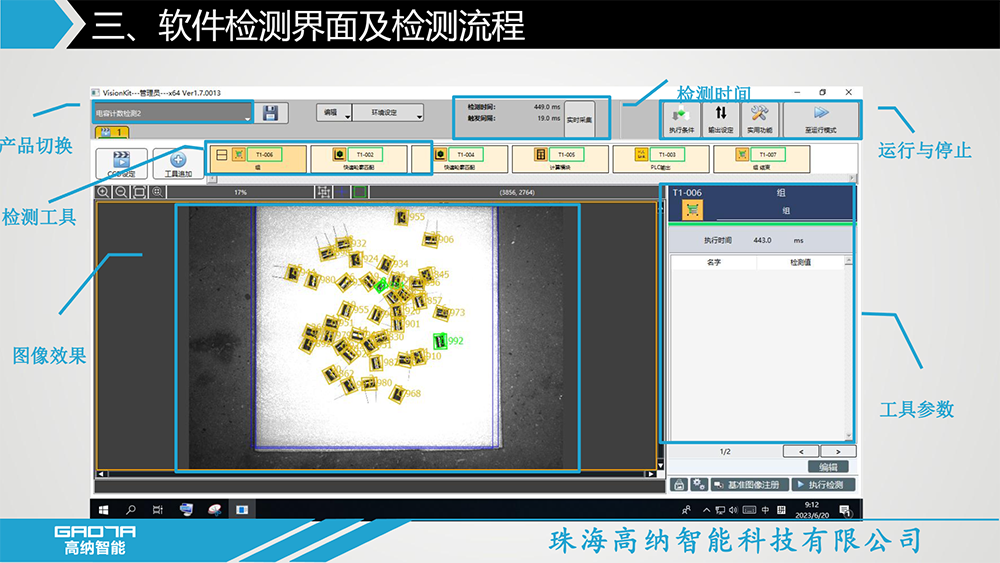Click the volume speaker tray icon
Image resolution: width=1000 pixels, height=563 pixels.
(733, 510)
